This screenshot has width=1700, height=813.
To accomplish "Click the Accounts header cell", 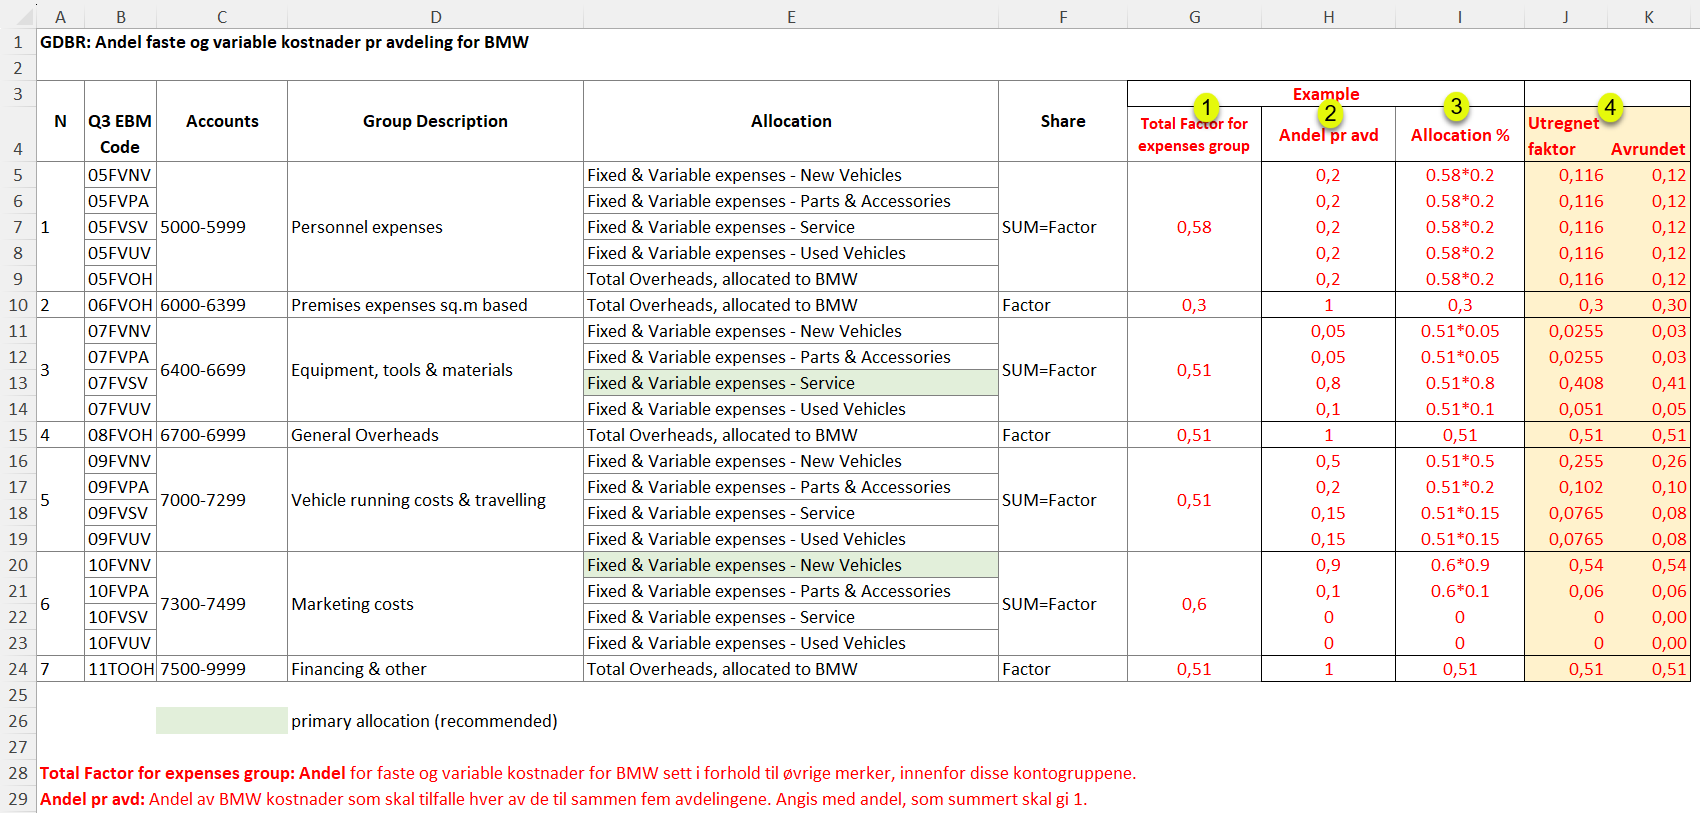I will click(222, 121).
